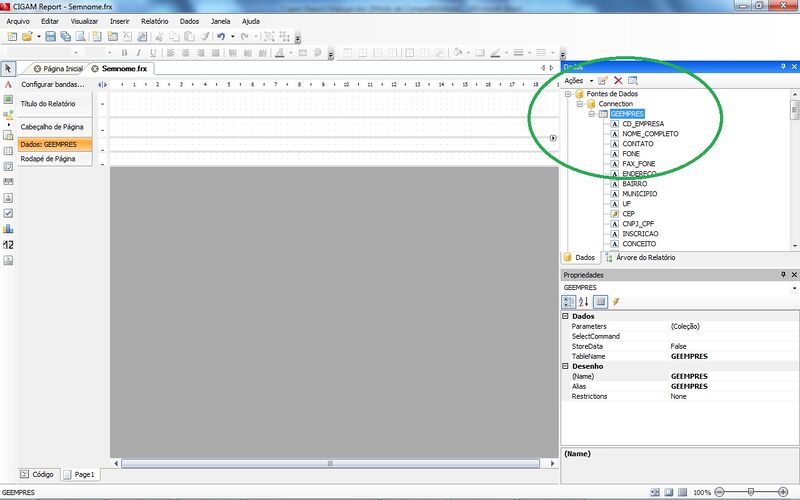This screenshot has width=800, height=500.
Task: Save report with floppy disk icon
Action: tap(51, 37)
